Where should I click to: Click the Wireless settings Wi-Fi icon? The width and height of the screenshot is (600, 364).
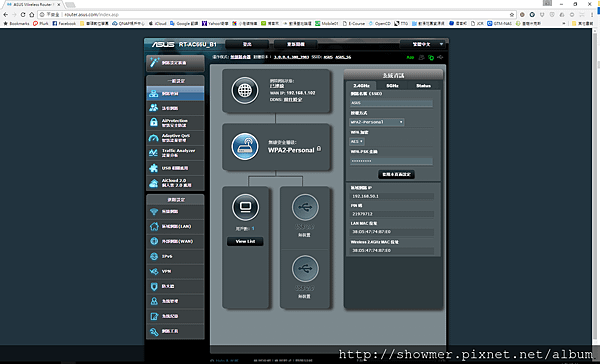tap(154, 212)
